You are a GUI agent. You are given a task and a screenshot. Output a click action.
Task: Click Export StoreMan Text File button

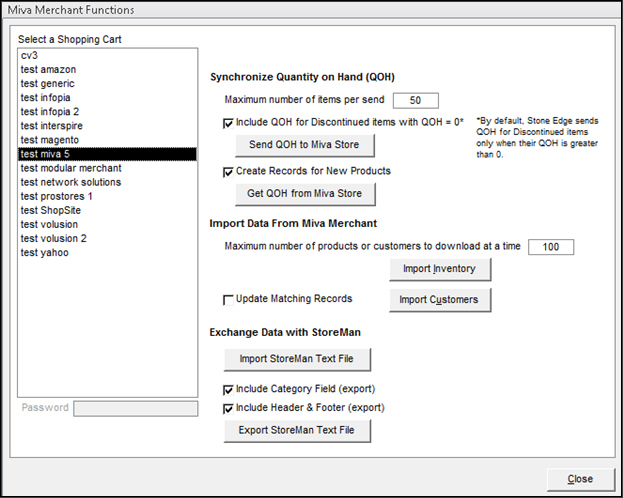pyautogui.click(x=297, y=430)
